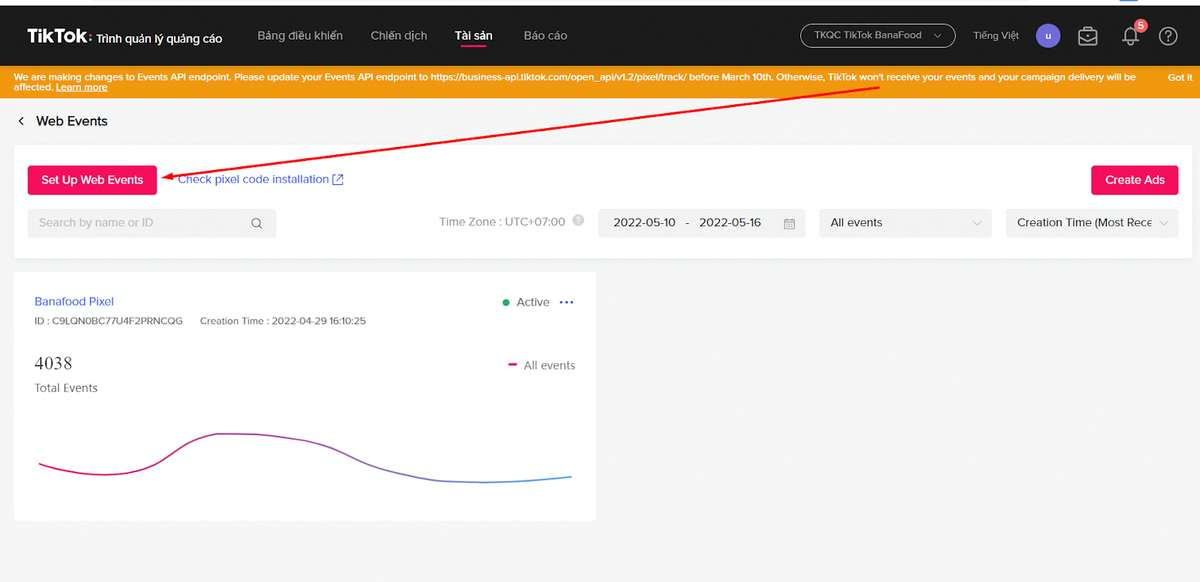Open Banafood Pixel three-dot options menu
The height and width of the screenshot is (582, 1200).
pyautogui.click(x=567, y=302)
